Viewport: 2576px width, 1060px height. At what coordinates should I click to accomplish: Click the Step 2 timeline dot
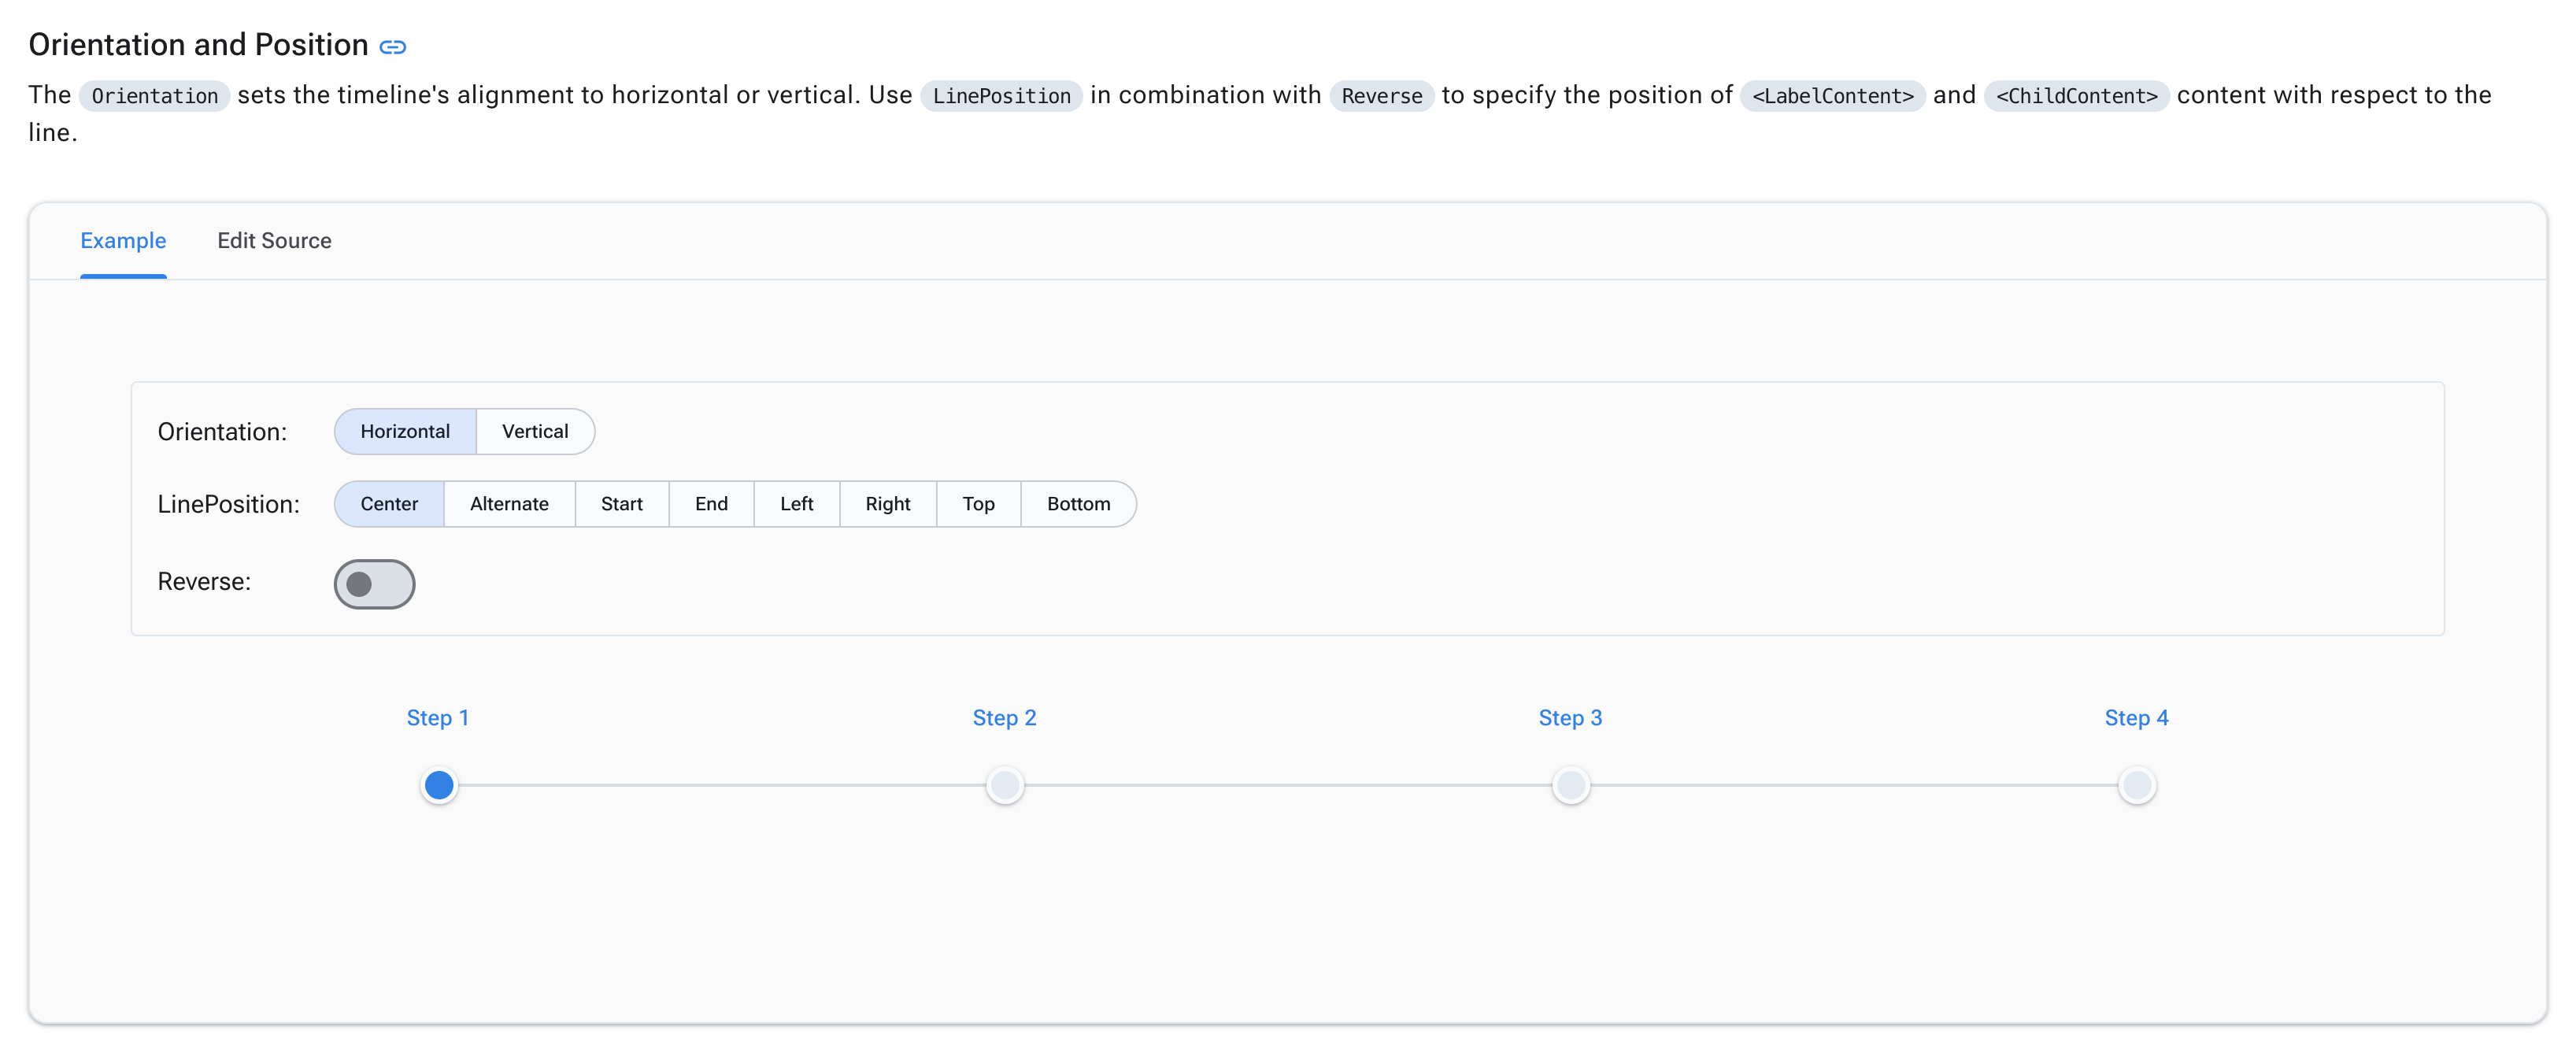click(1005, 785)
